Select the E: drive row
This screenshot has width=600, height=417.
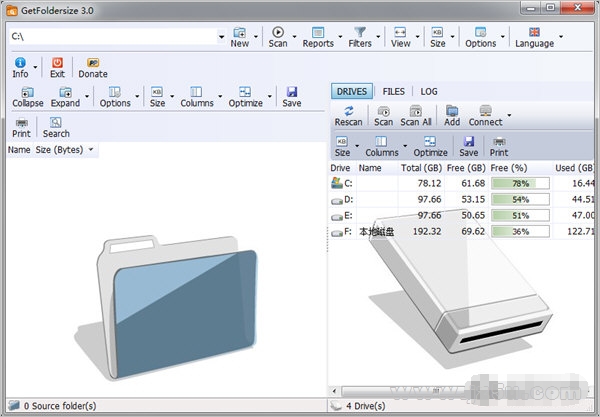[462, 215]
